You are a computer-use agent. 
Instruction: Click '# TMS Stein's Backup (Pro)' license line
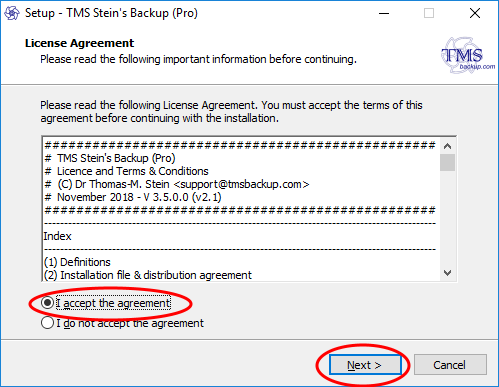[110, 158]
